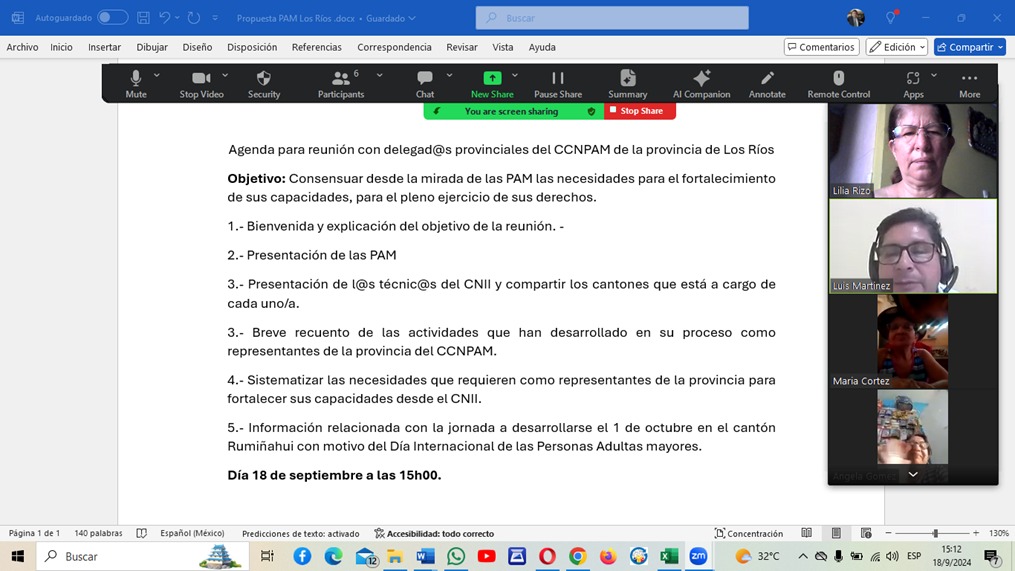Screen dimensions: 1015x571
Task: Open the Referencias tab
Action: (x=317, y=47)
